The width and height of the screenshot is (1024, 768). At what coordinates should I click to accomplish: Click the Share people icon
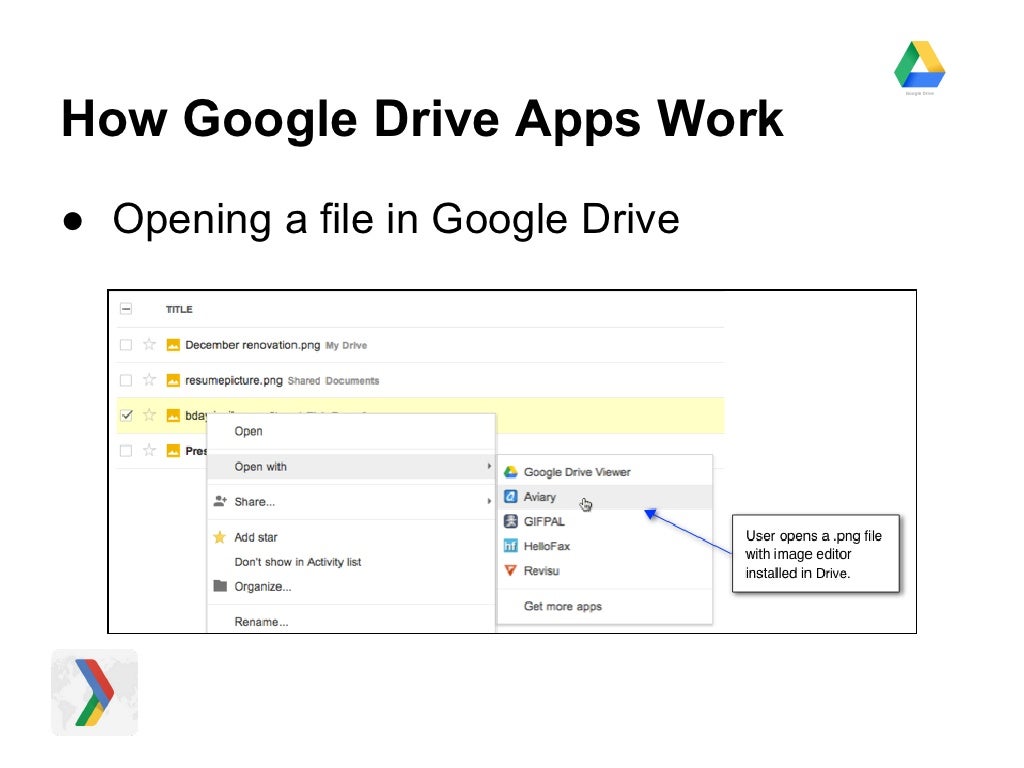click(x=220, y=502)
